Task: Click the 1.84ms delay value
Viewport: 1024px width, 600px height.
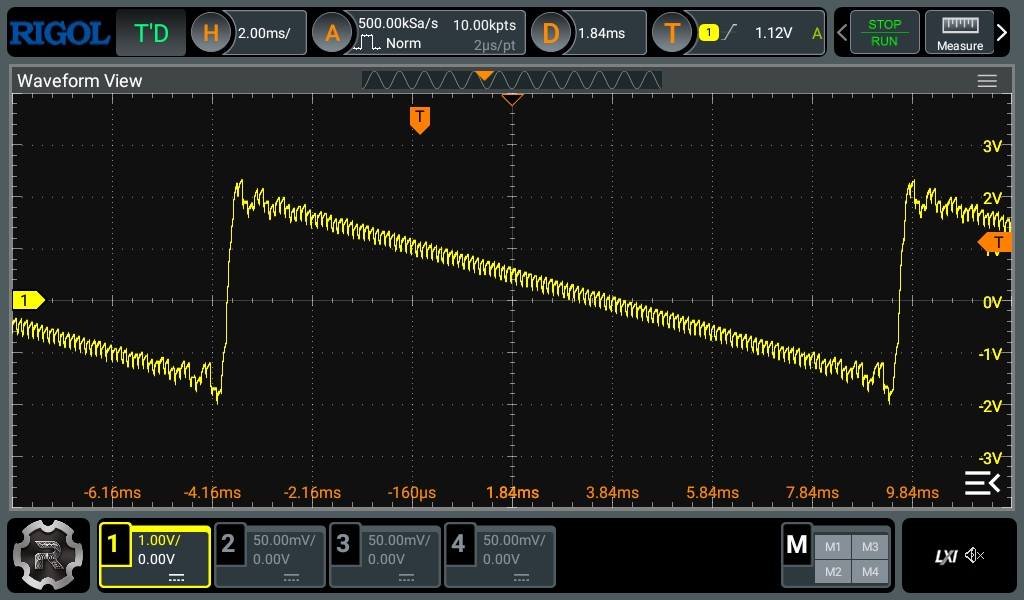Action: pyautogui.click(x=601, y=33)
